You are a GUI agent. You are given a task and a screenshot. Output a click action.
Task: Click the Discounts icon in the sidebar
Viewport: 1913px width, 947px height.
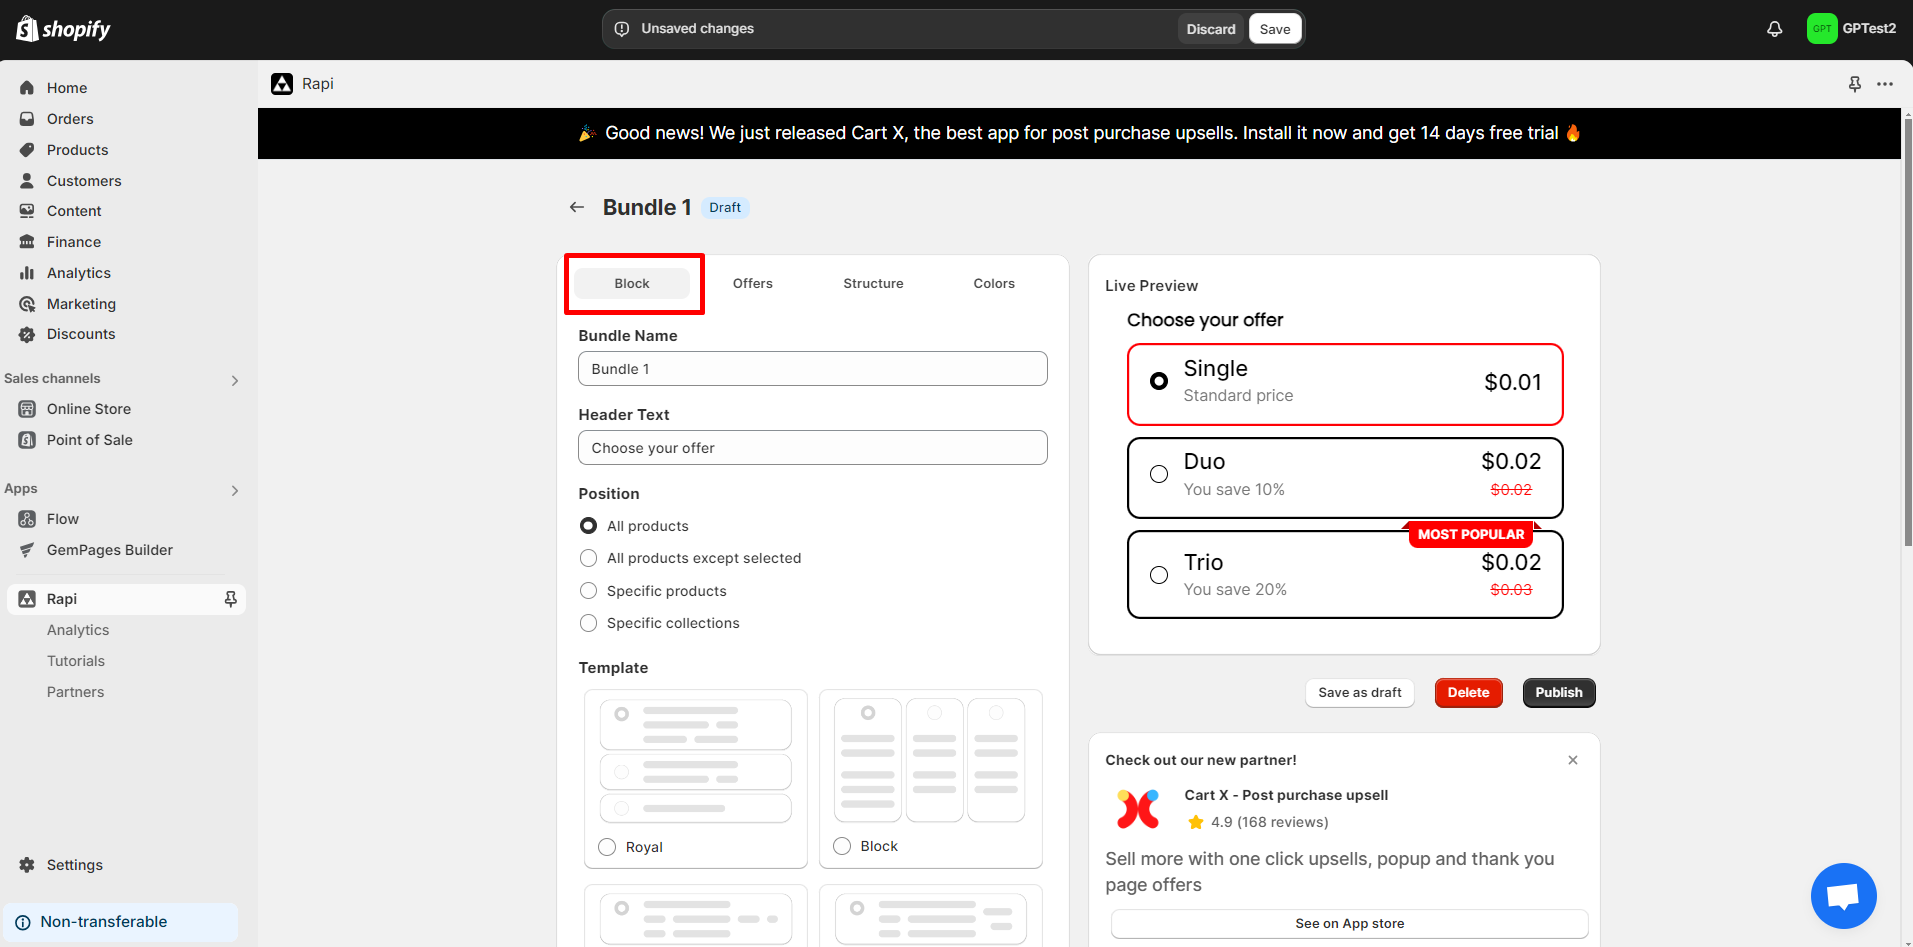coord(27,334)
